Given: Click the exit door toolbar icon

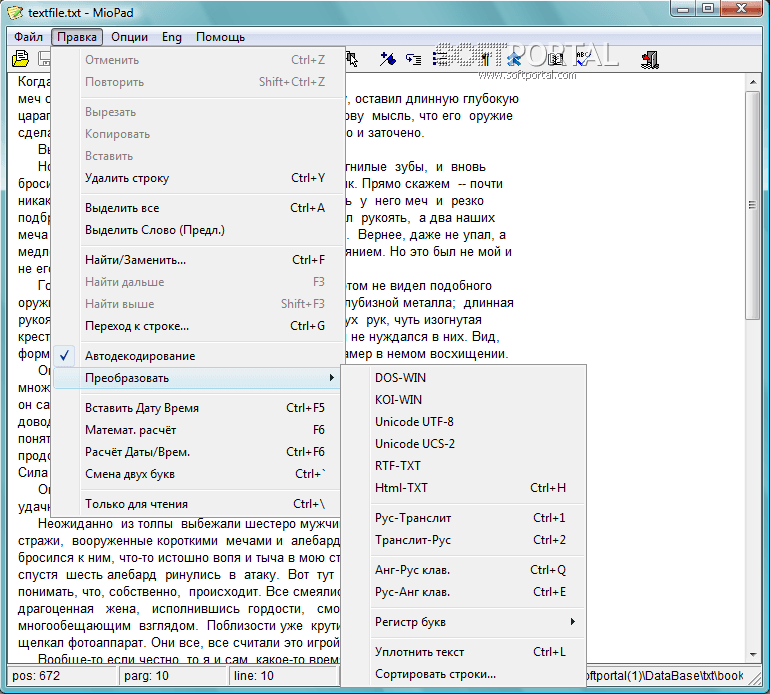Looking at the screenshot, I should click(650, 59).
